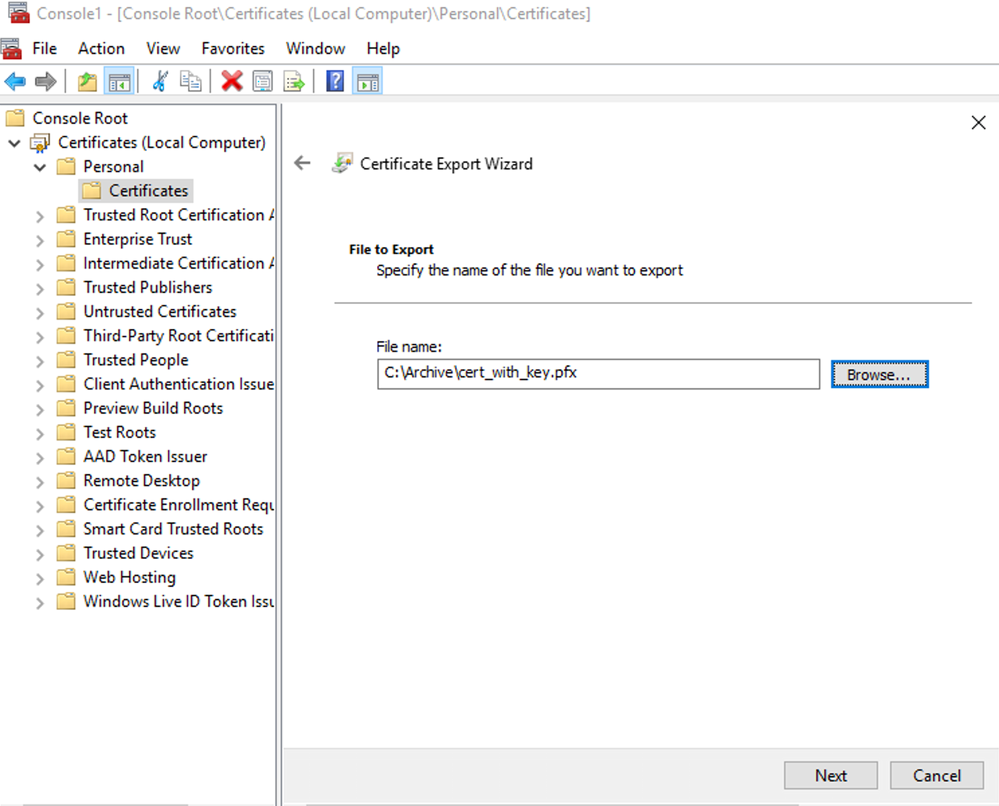Open the Favorites menu
Screen dimensions: 999x806
[x=233, y=48]
